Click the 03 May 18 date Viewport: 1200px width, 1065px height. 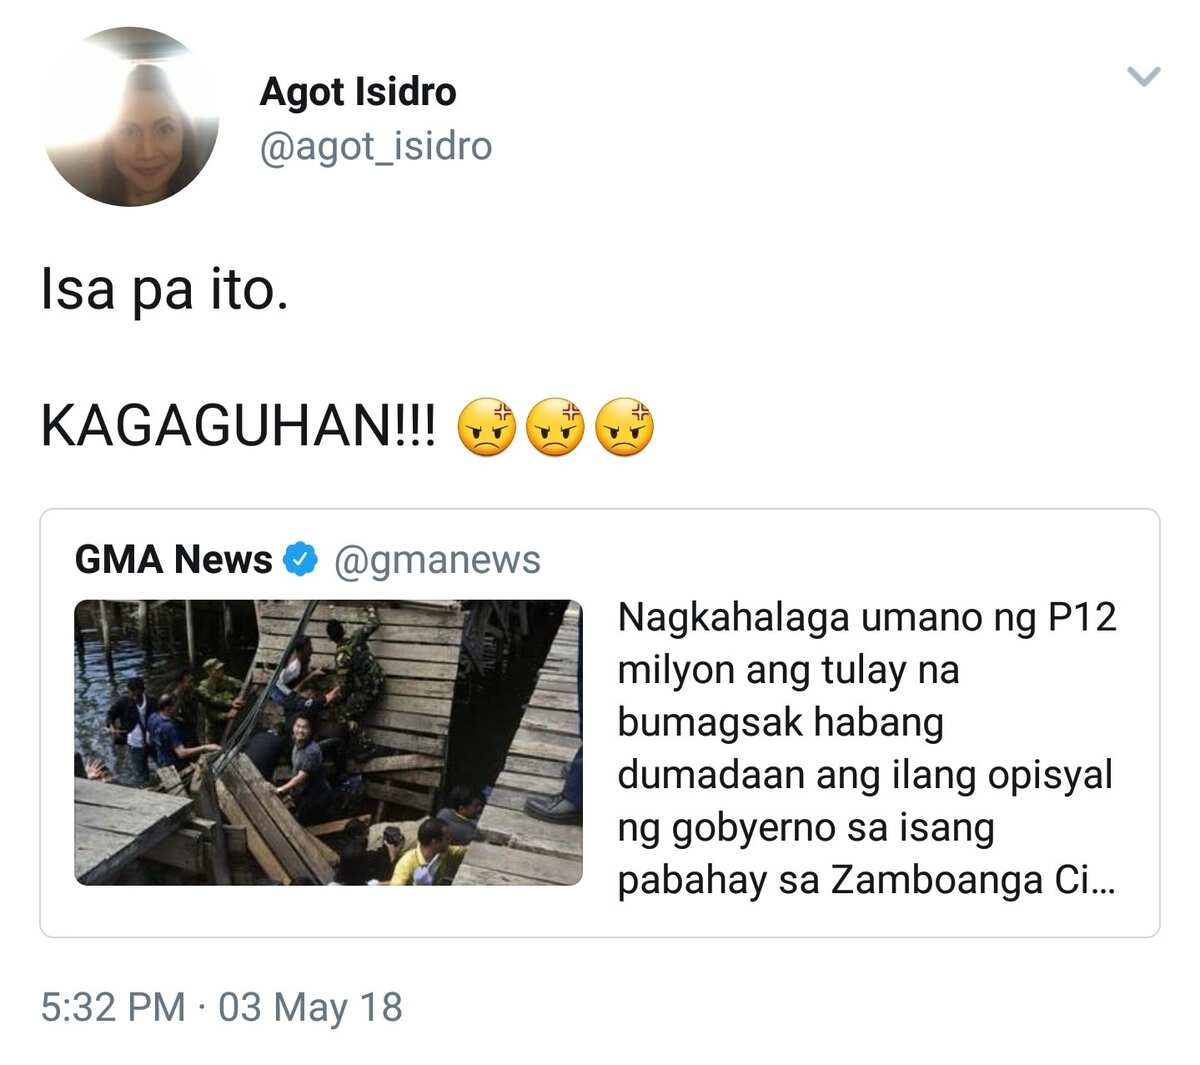[311, 1007]
